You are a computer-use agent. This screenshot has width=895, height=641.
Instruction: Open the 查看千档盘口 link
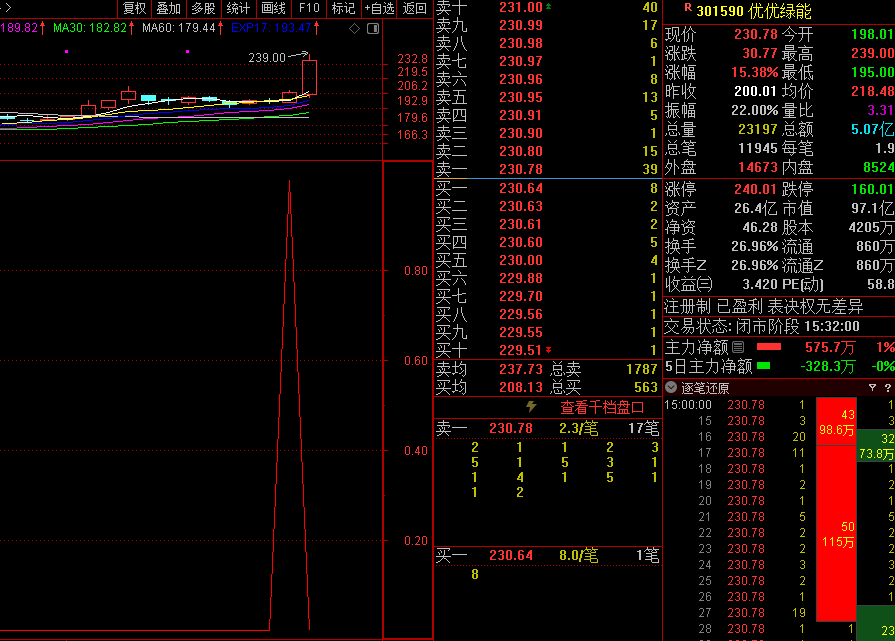tap(601, 407)
